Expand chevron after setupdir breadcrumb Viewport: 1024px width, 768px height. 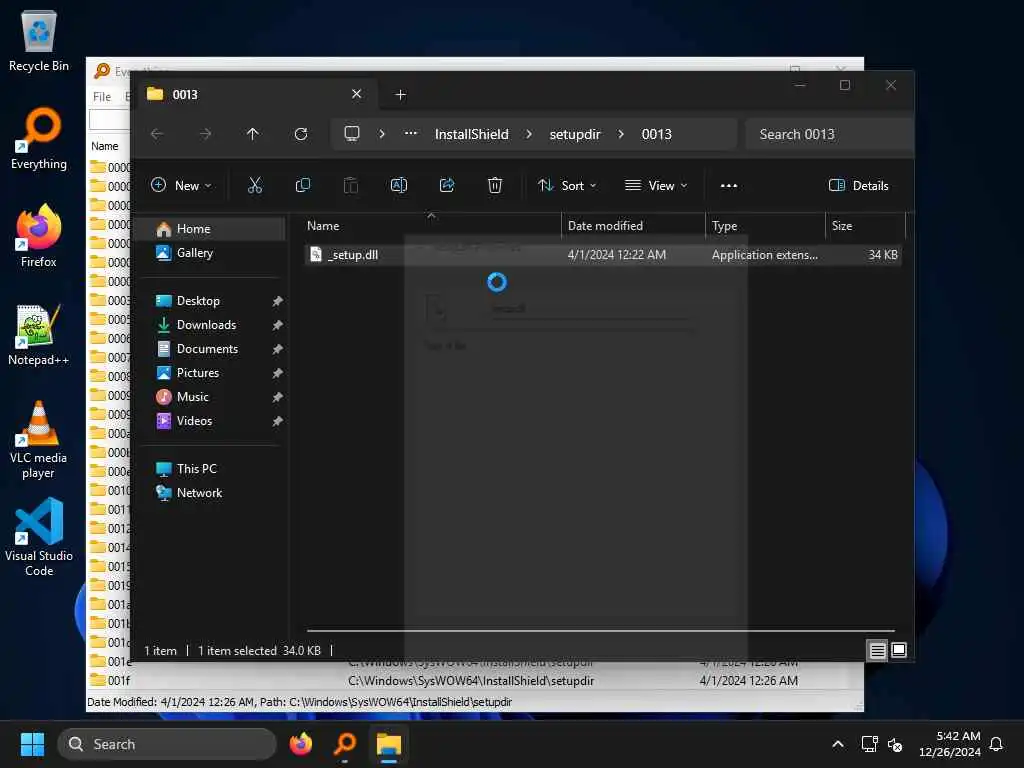click(621, 134)
